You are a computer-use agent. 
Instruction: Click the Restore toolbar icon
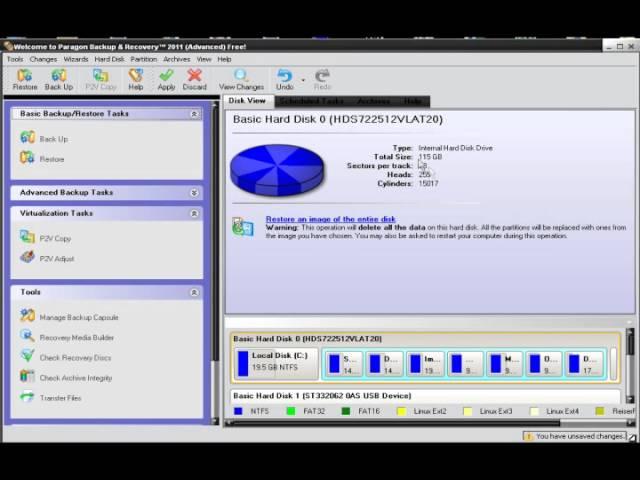coord(25,79)
